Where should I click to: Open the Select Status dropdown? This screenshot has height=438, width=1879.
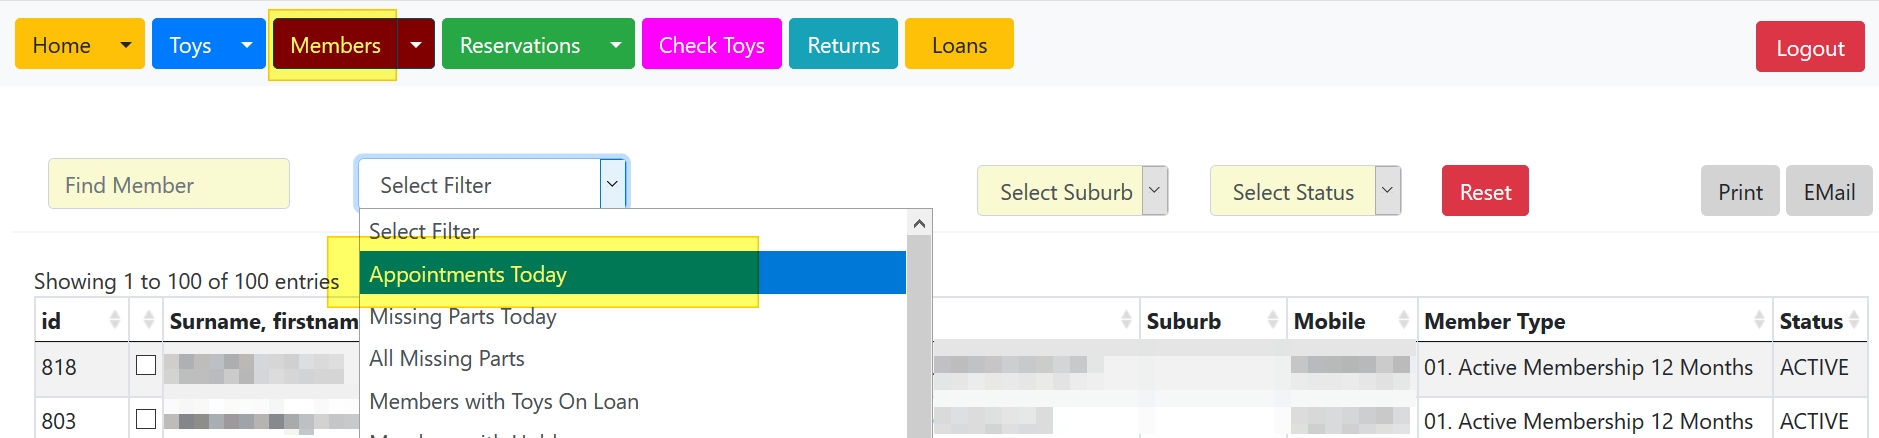tap(1305, 191)
